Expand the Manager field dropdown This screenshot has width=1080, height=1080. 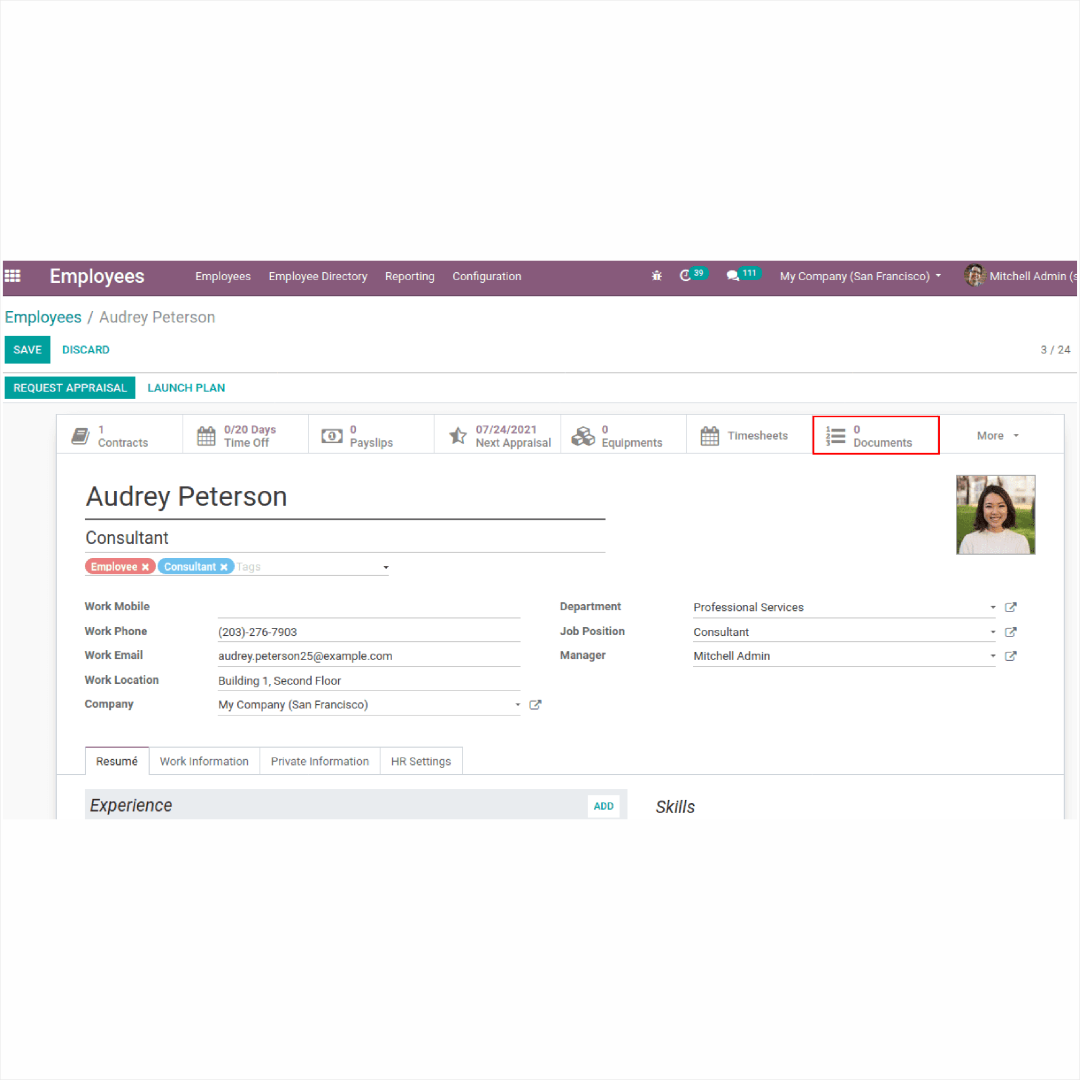tap(993, 655)
